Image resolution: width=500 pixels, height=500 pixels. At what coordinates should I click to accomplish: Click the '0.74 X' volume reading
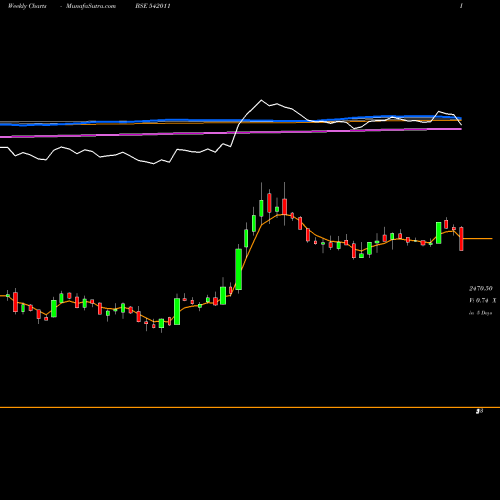486,301
